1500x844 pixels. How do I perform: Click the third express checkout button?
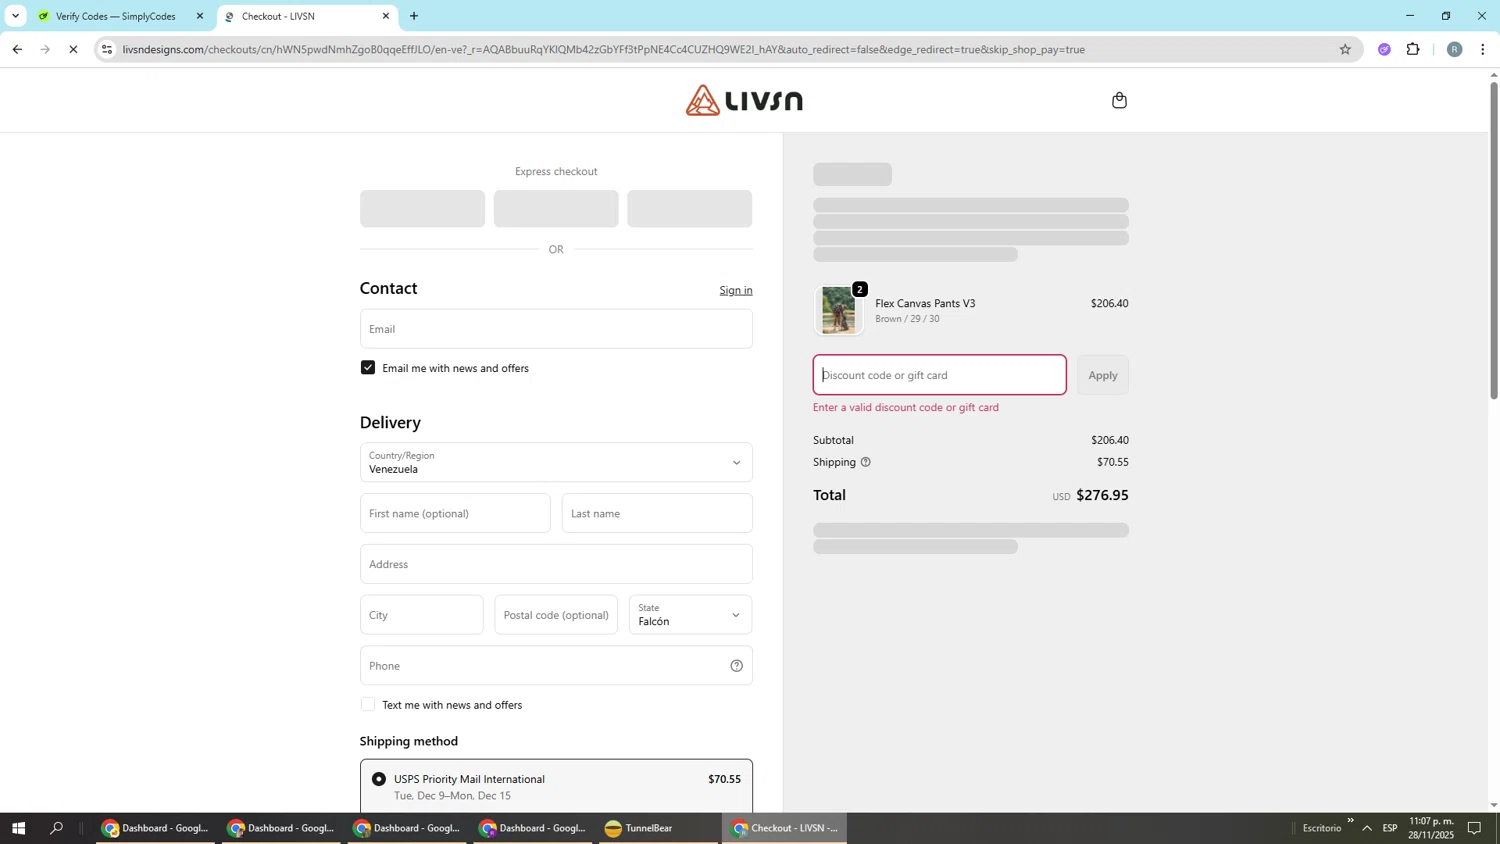[690, 209]
